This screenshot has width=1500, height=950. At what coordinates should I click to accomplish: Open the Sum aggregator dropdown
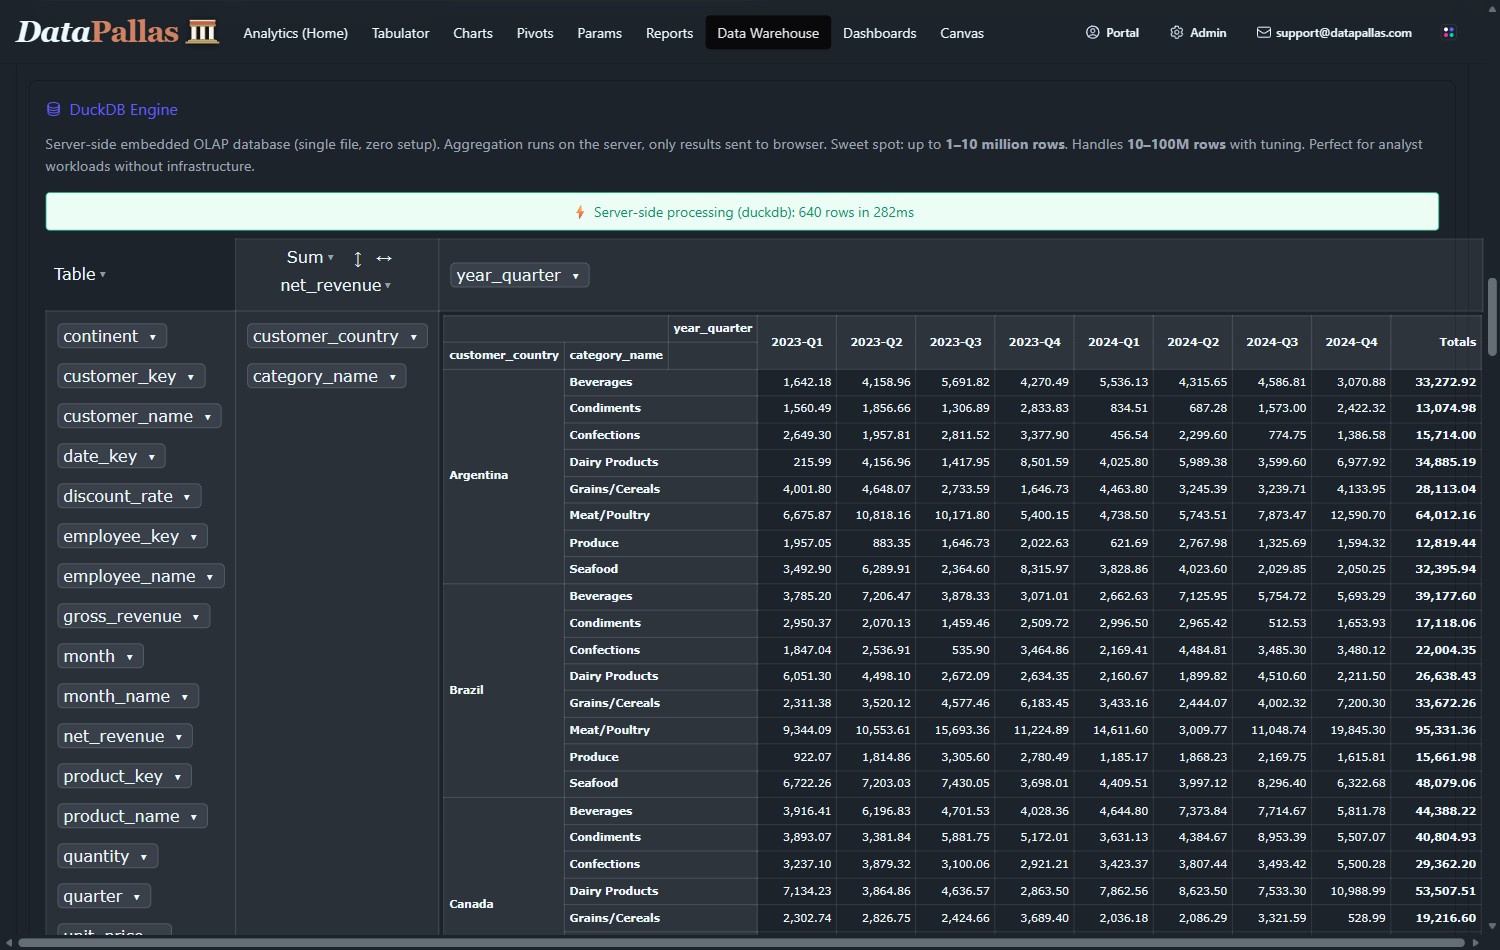point(311,257)
